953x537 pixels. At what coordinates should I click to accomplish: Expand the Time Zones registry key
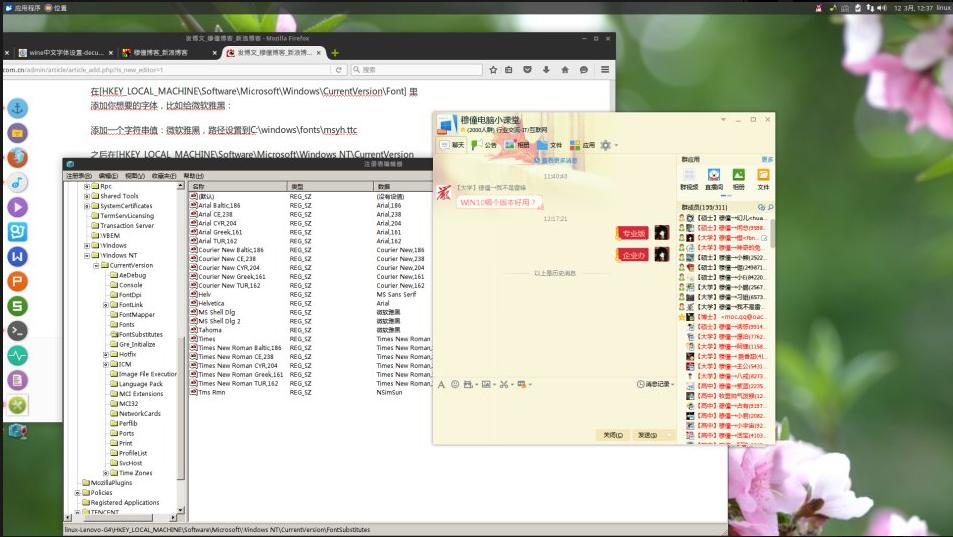click(x=106, y=473)
